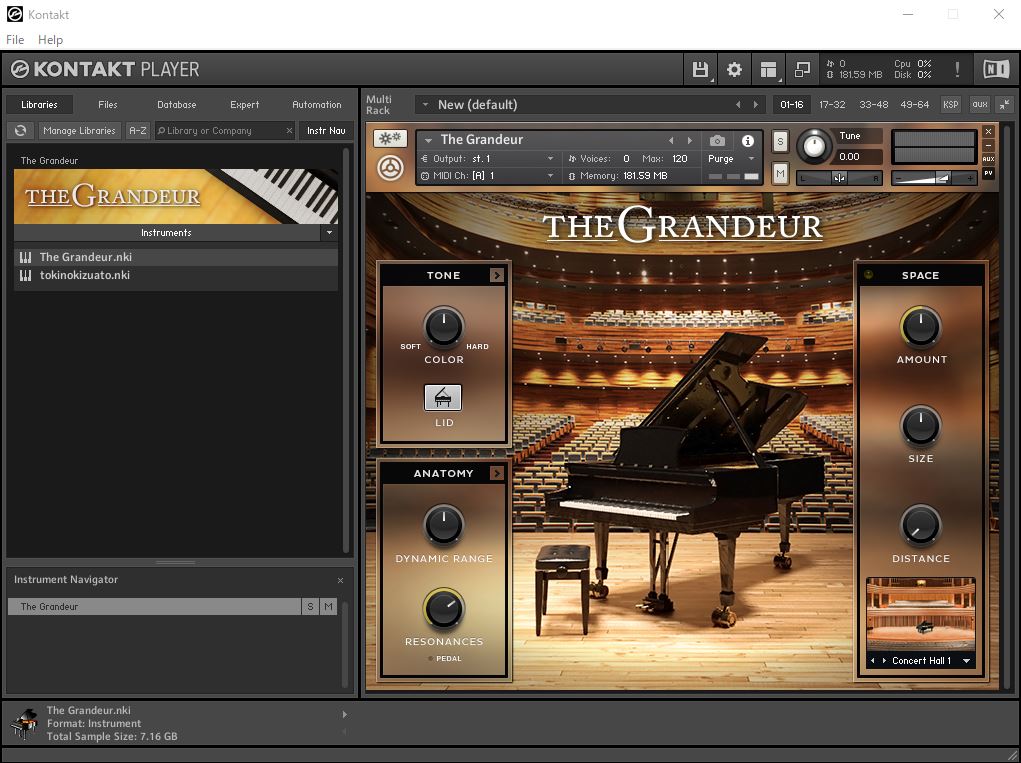Viewport: 1021px width, 763px height.
Task: Refresh the libraries list
Action: [x=20, y=130]
